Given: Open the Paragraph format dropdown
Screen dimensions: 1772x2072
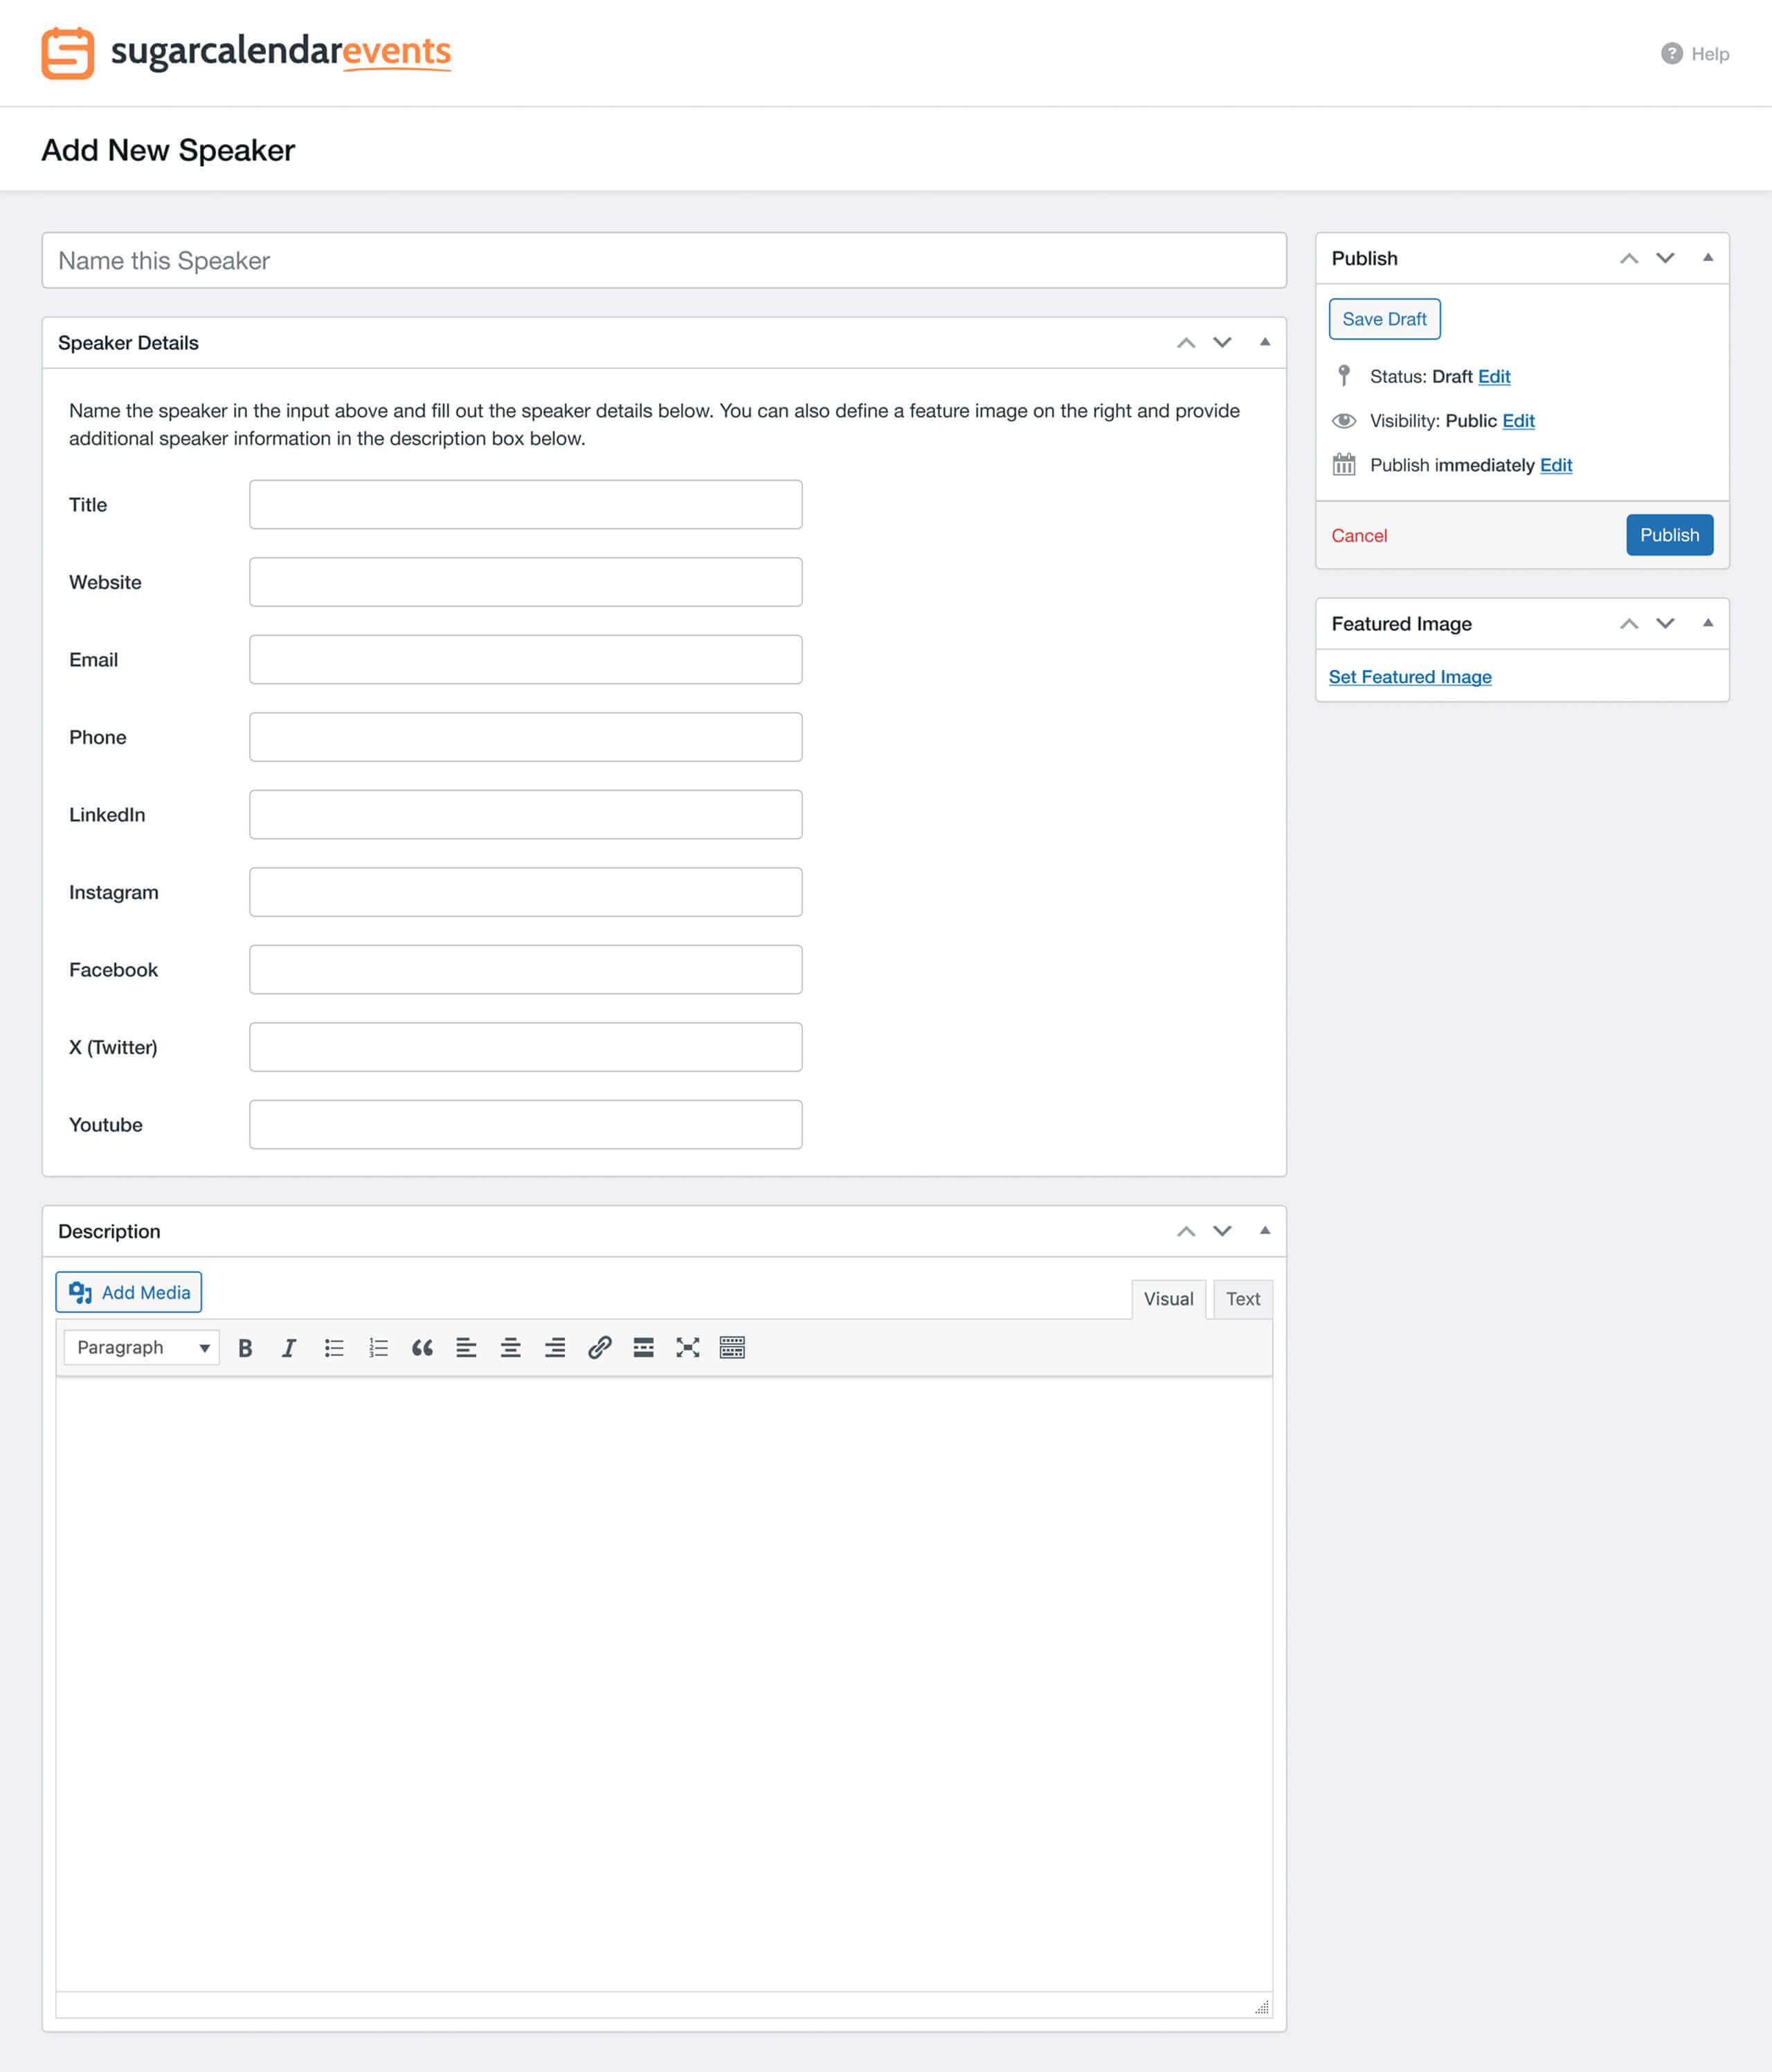Looking at the screenshot, I should (x=141, y=1348).
